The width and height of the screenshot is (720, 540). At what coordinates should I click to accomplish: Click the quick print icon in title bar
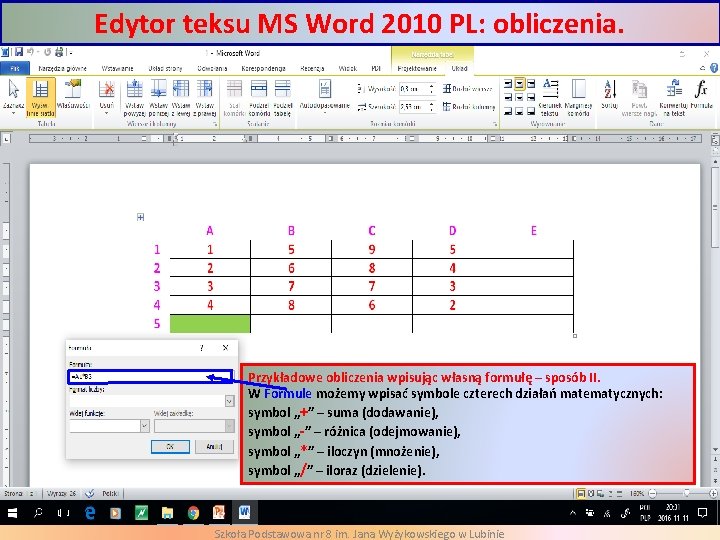[59, 52]
